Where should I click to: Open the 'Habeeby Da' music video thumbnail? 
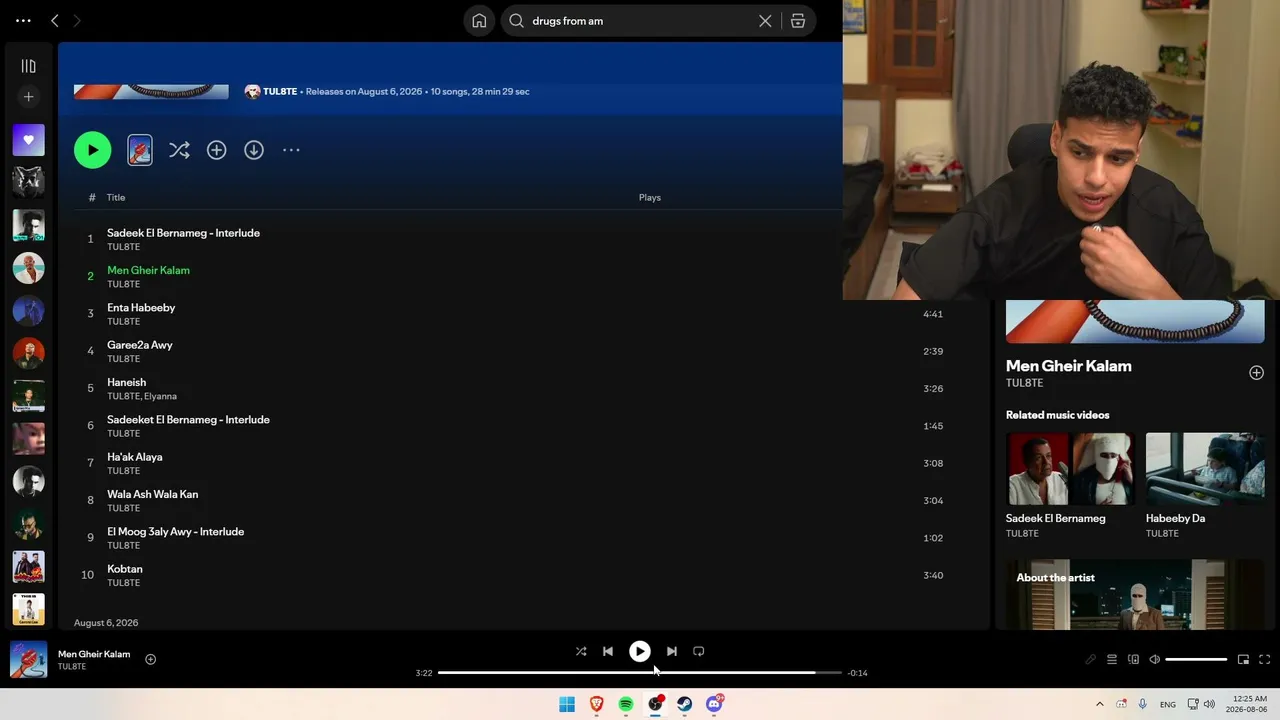[1205, 468]
